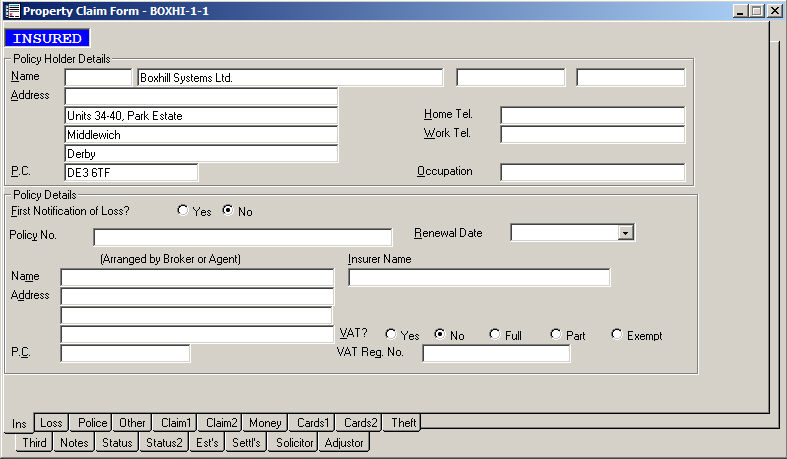
Task: Click the form icon in title bar
Action: pyautogui.click(x=11, y=10)
